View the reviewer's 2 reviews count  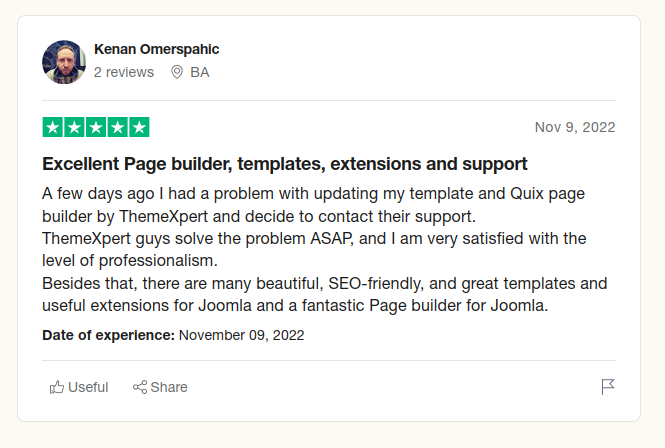(124, 72)
